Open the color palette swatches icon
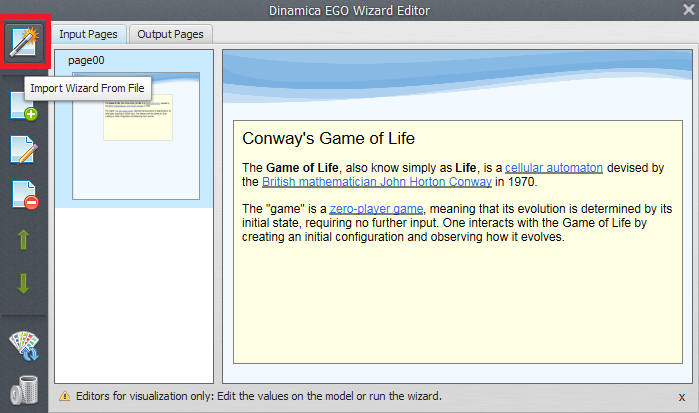Screen dimensions: 699x413 coord(23,346)
